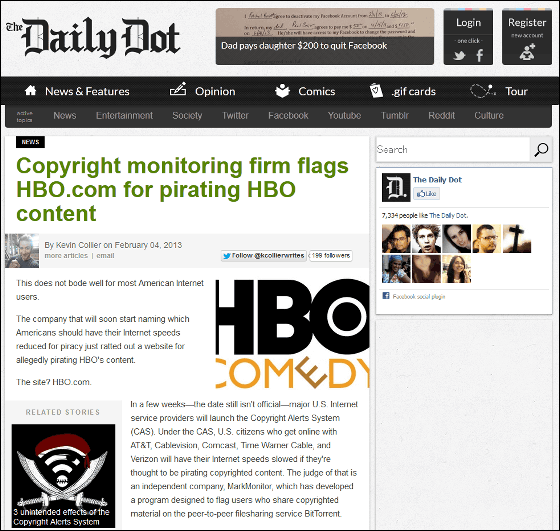Select the Culture topic

point(489,115)
